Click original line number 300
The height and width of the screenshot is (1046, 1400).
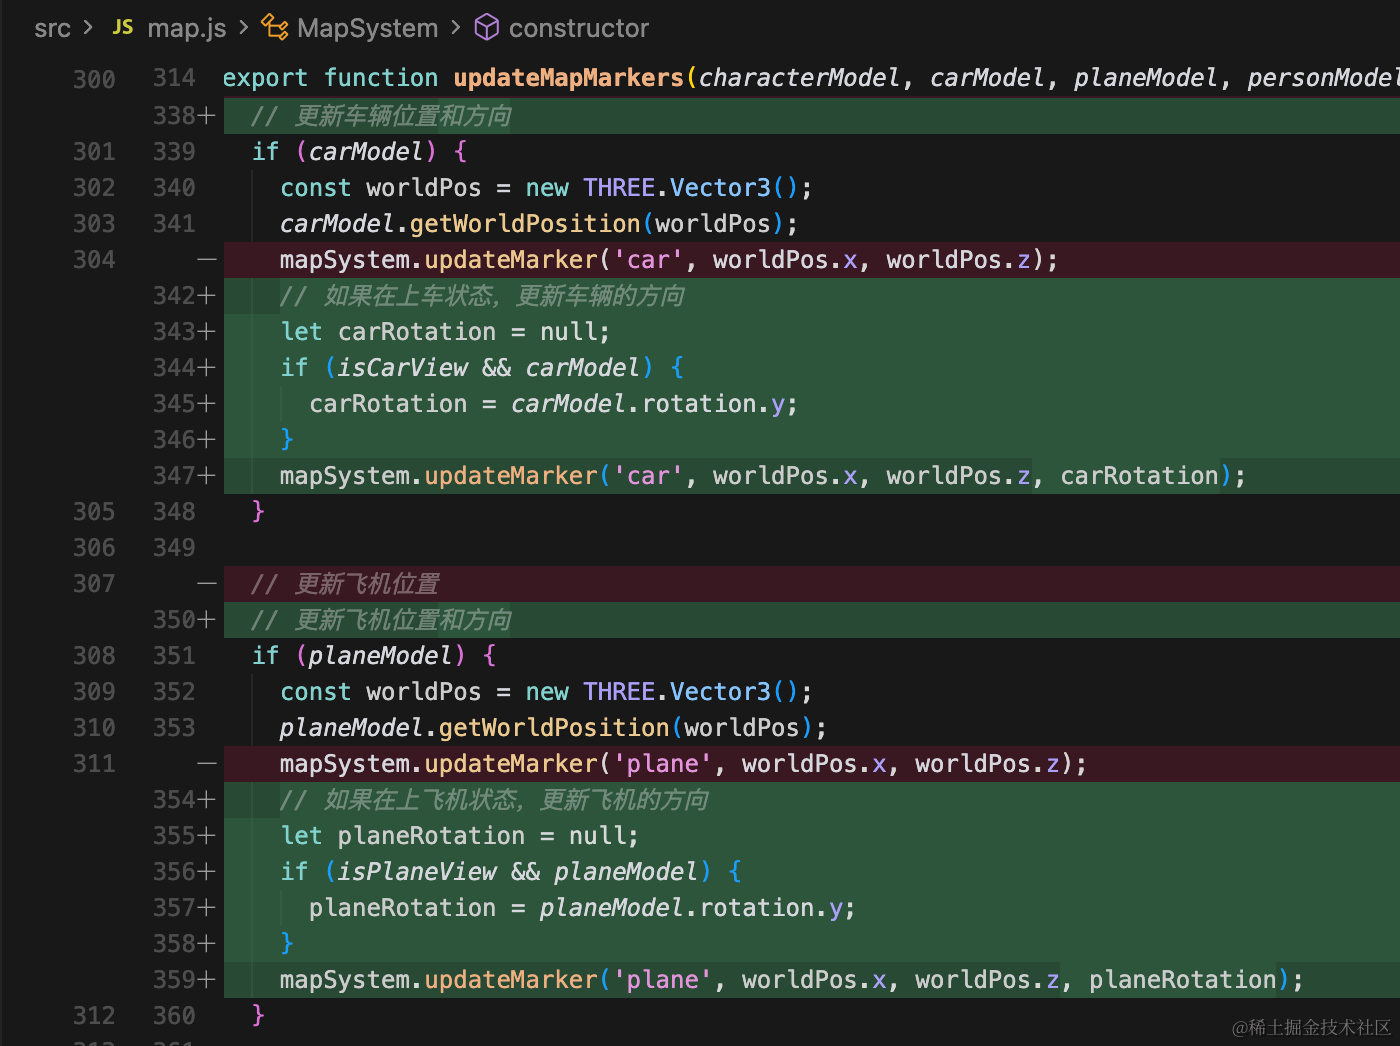click(94, 79)
